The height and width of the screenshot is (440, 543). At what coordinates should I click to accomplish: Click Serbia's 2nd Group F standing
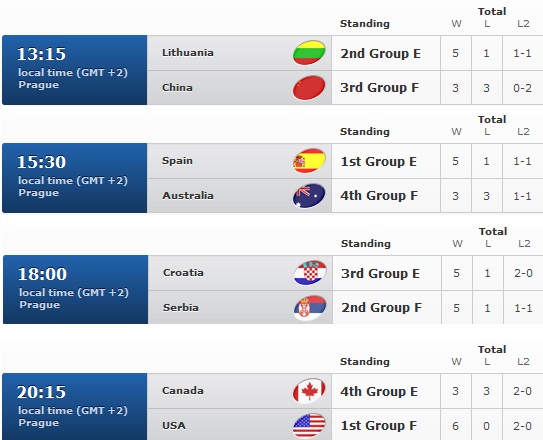coord(381,307)
